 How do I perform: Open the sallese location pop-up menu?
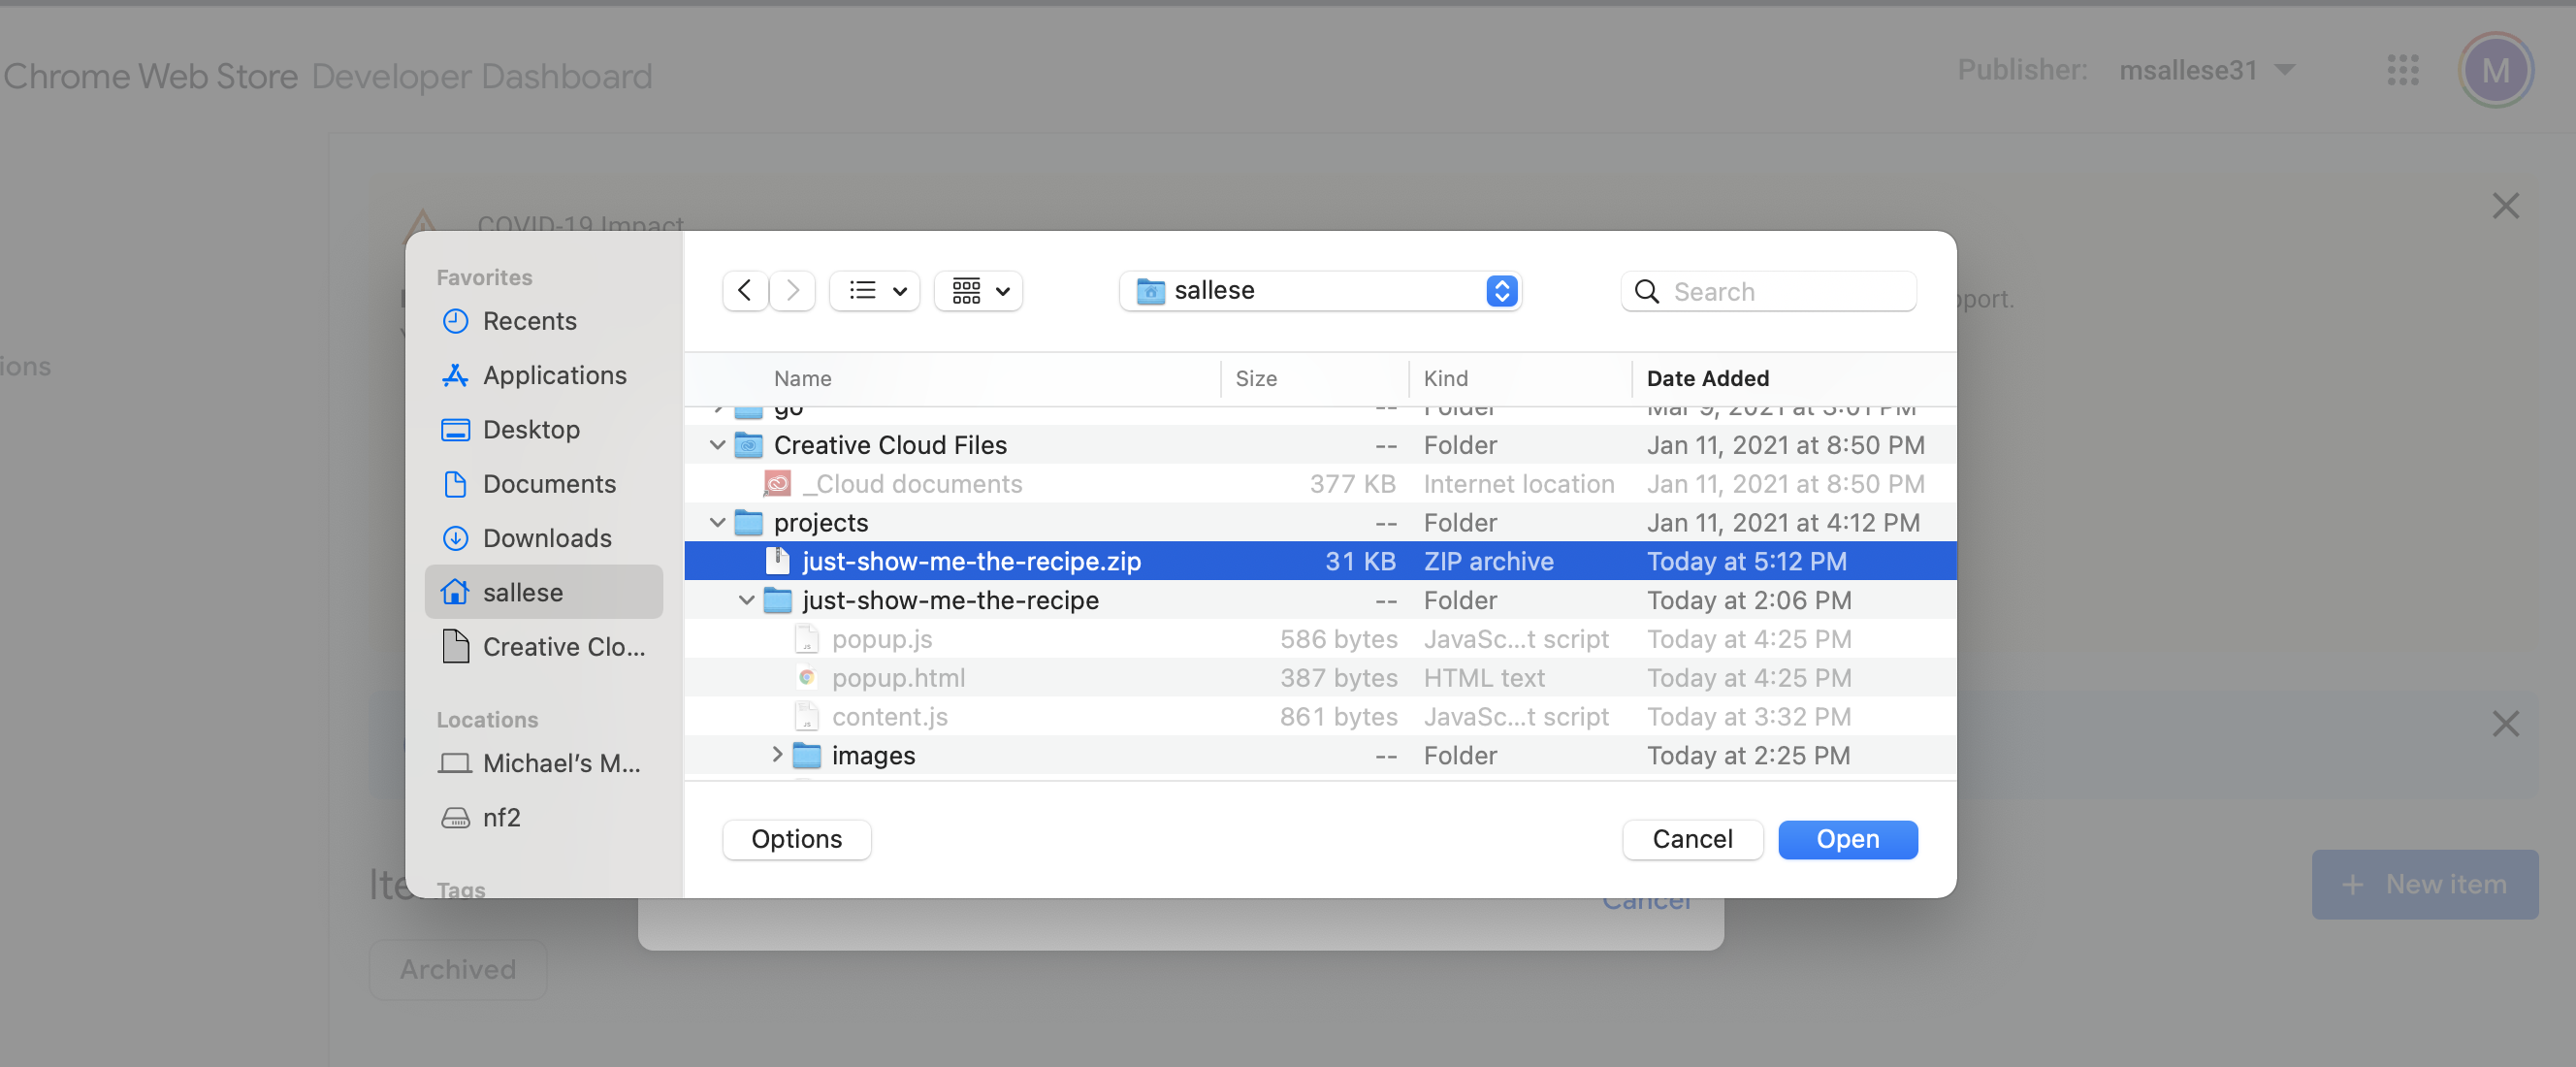(x=1320, y=291)
